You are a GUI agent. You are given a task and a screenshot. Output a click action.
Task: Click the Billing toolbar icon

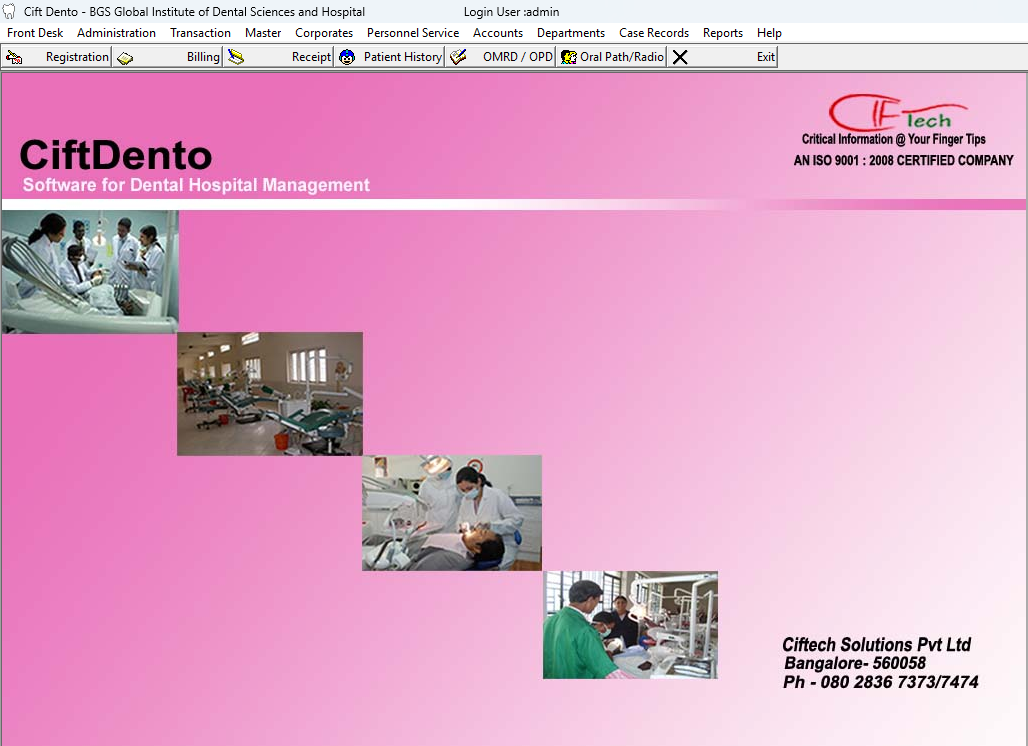tap(125, 58)
